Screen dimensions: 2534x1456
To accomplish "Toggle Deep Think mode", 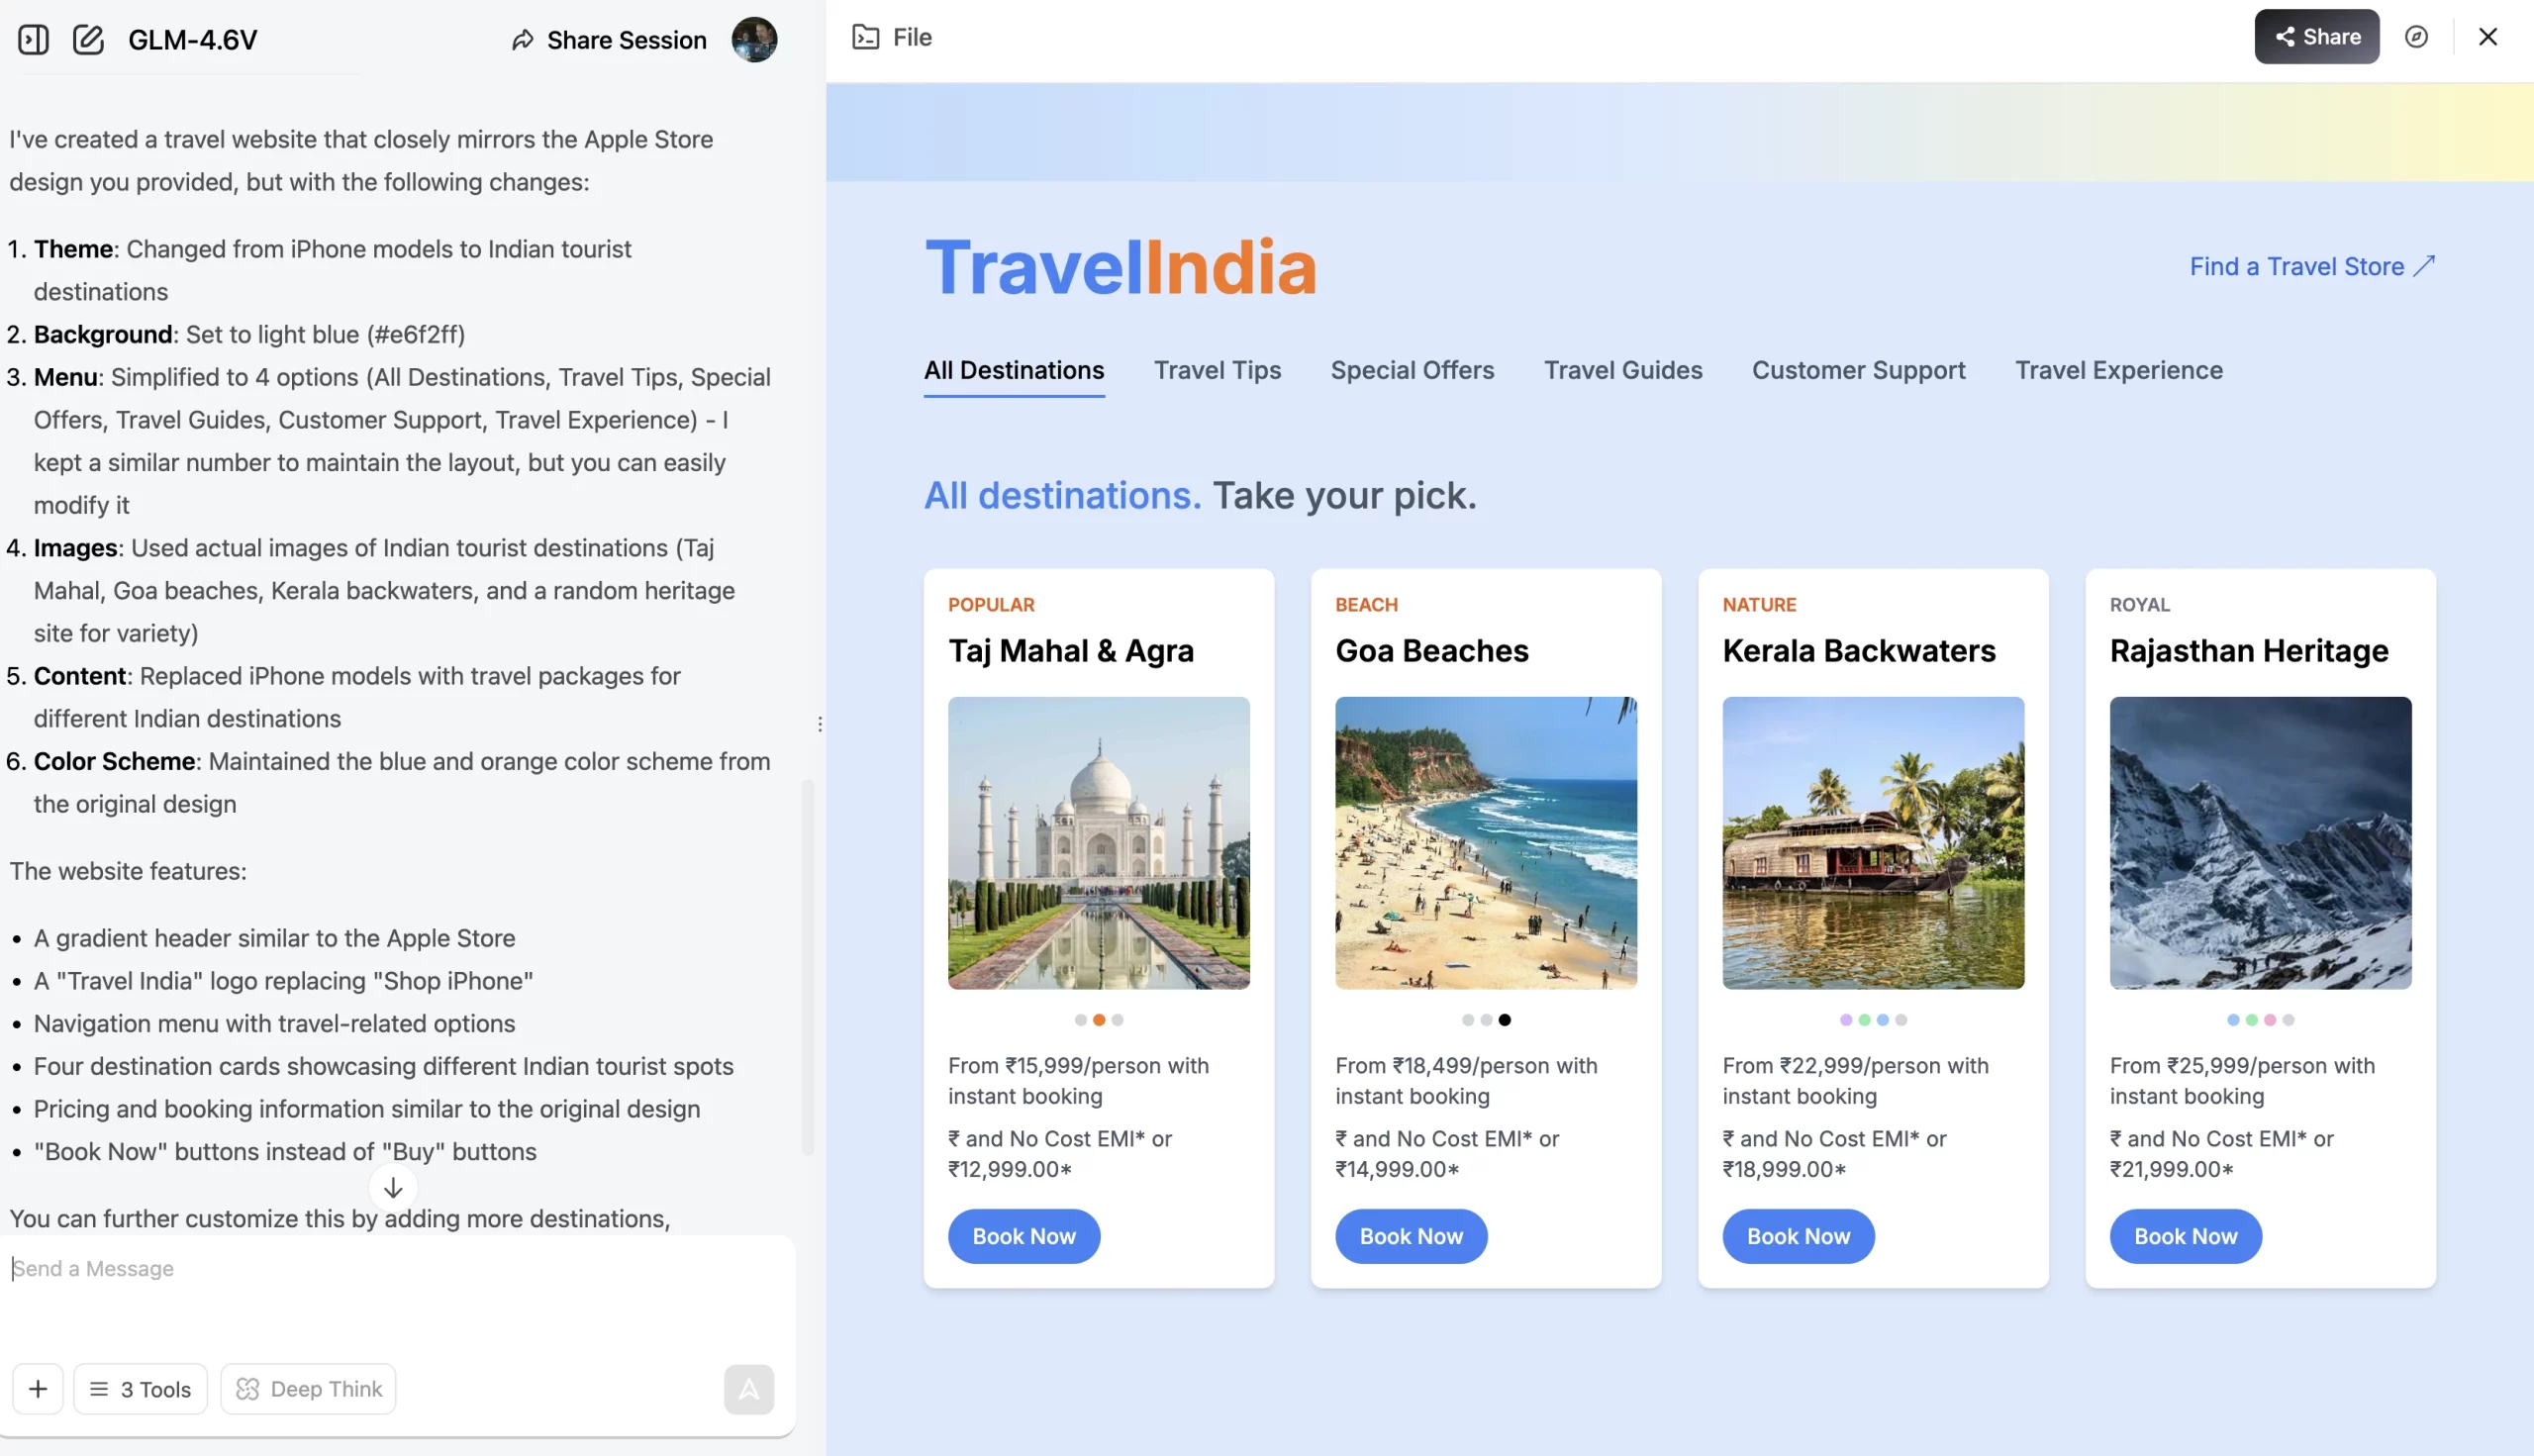I will (x=308, y=1389).
